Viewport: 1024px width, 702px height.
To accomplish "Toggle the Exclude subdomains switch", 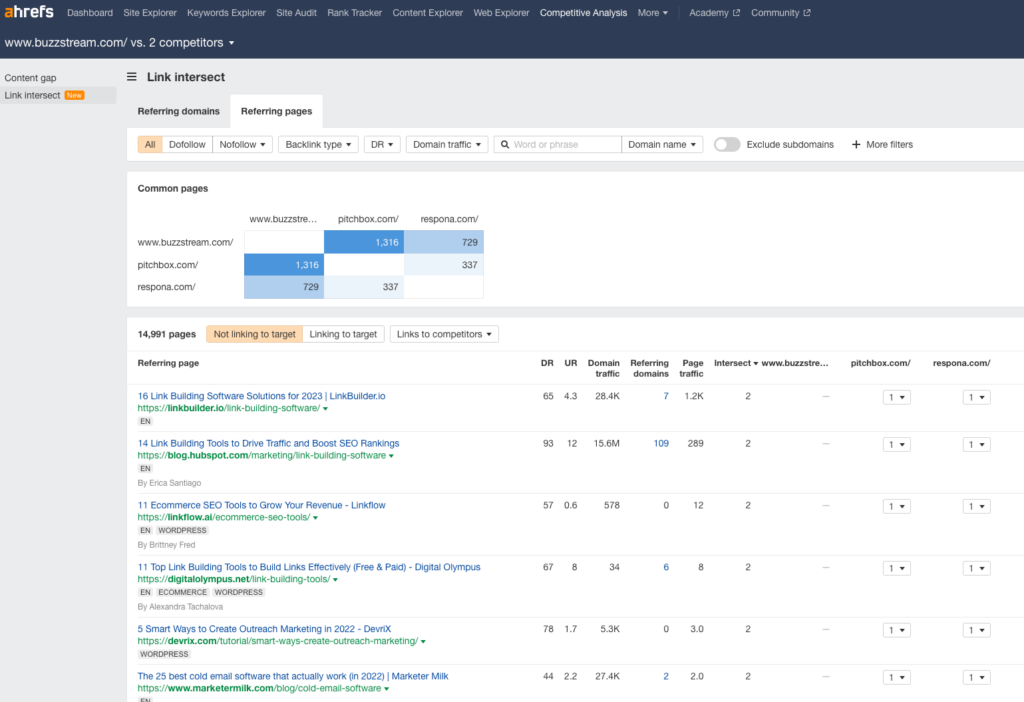I will [x=727, y=144].
